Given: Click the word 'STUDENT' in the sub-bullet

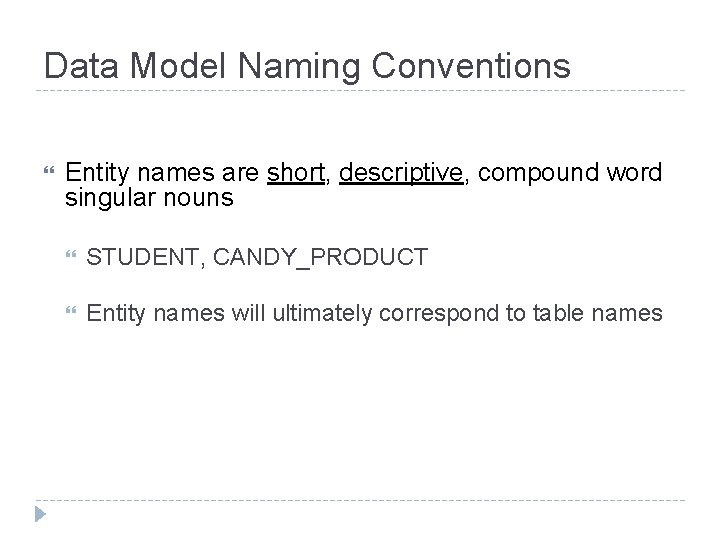Looking at the screenshot, I should (142, 257).
